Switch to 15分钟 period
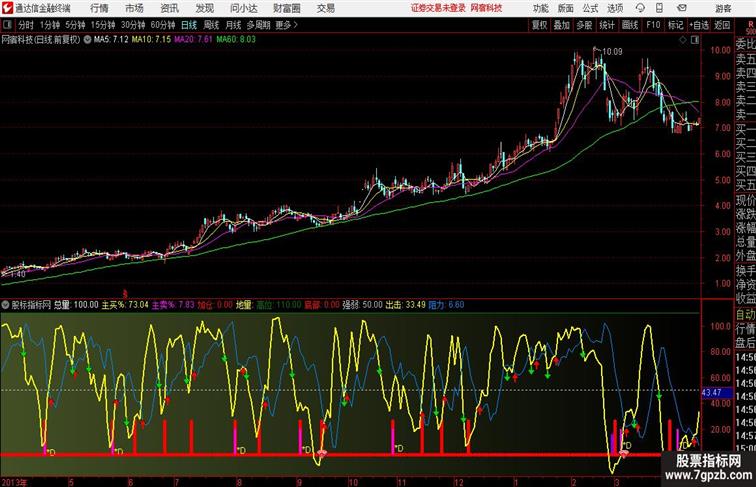 tap(103, 25)
